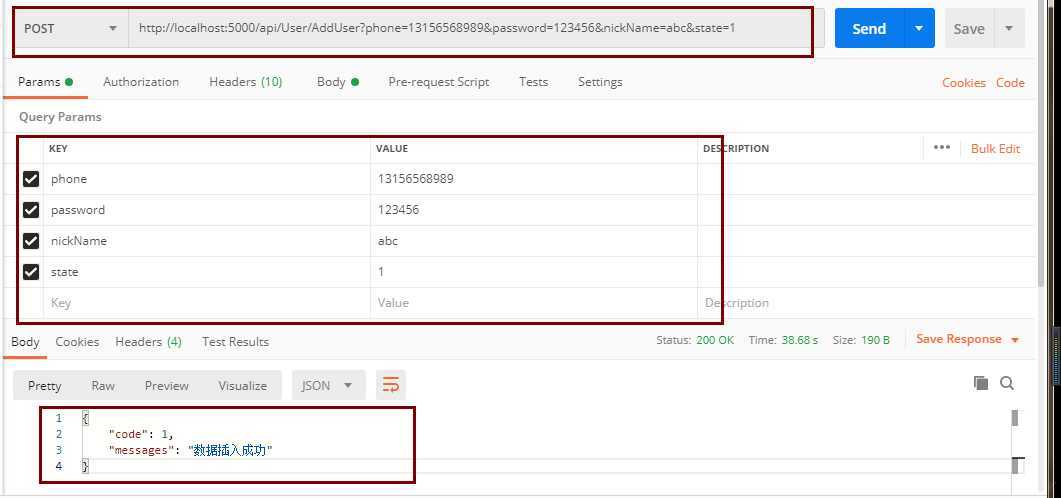This screenshot has height=498, width=1061.
Task: Click the empty Value placeholder field
Action: [x=533, y=303]
